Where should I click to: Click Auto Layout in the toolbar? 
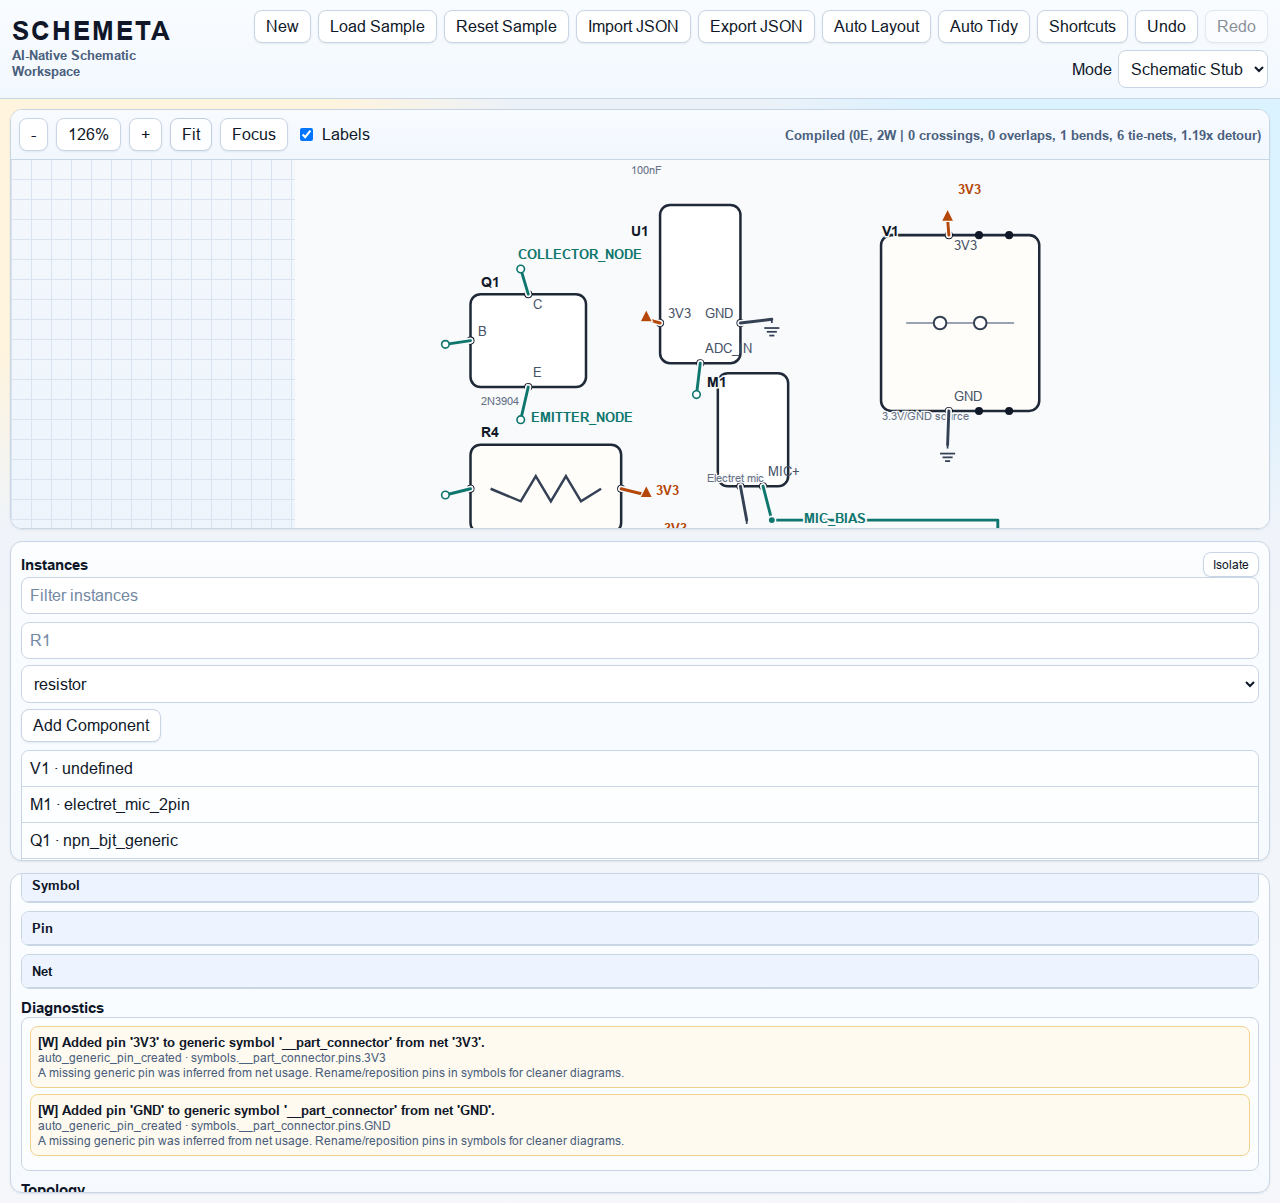coord(876,27)
